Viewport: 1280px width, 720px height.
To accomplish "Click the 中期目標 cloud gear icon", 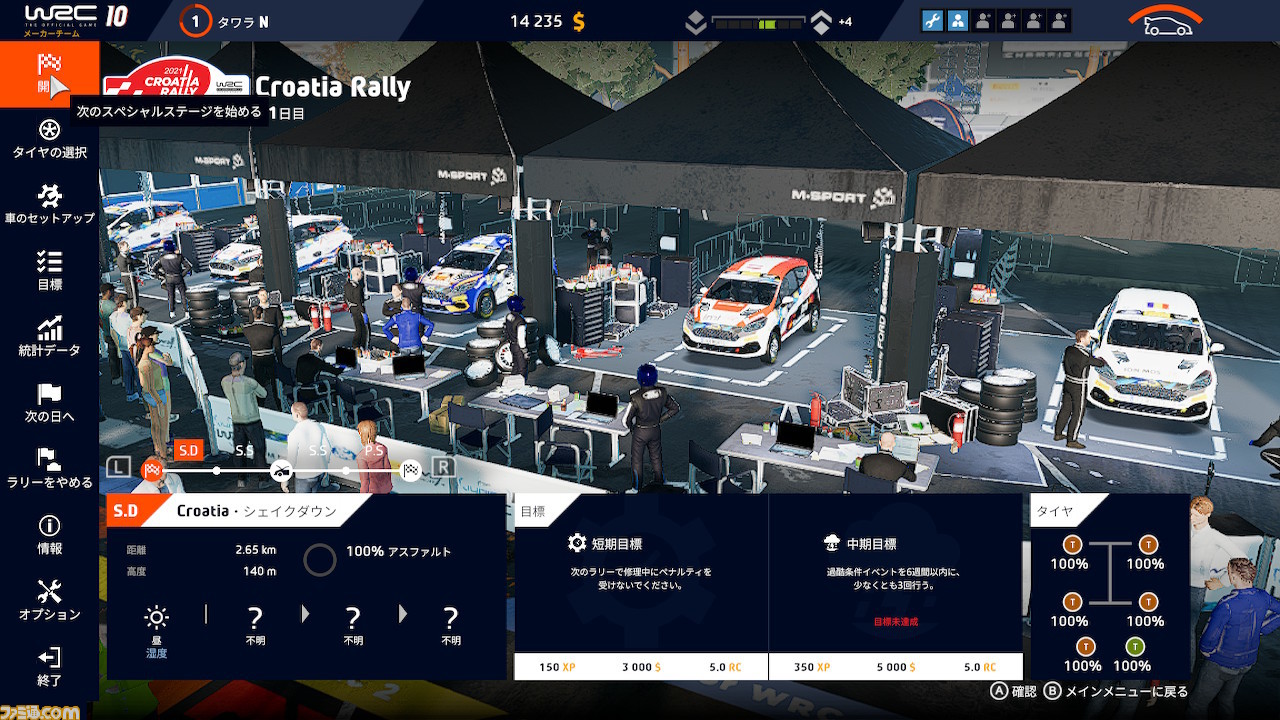I will [x=831, y=543].
